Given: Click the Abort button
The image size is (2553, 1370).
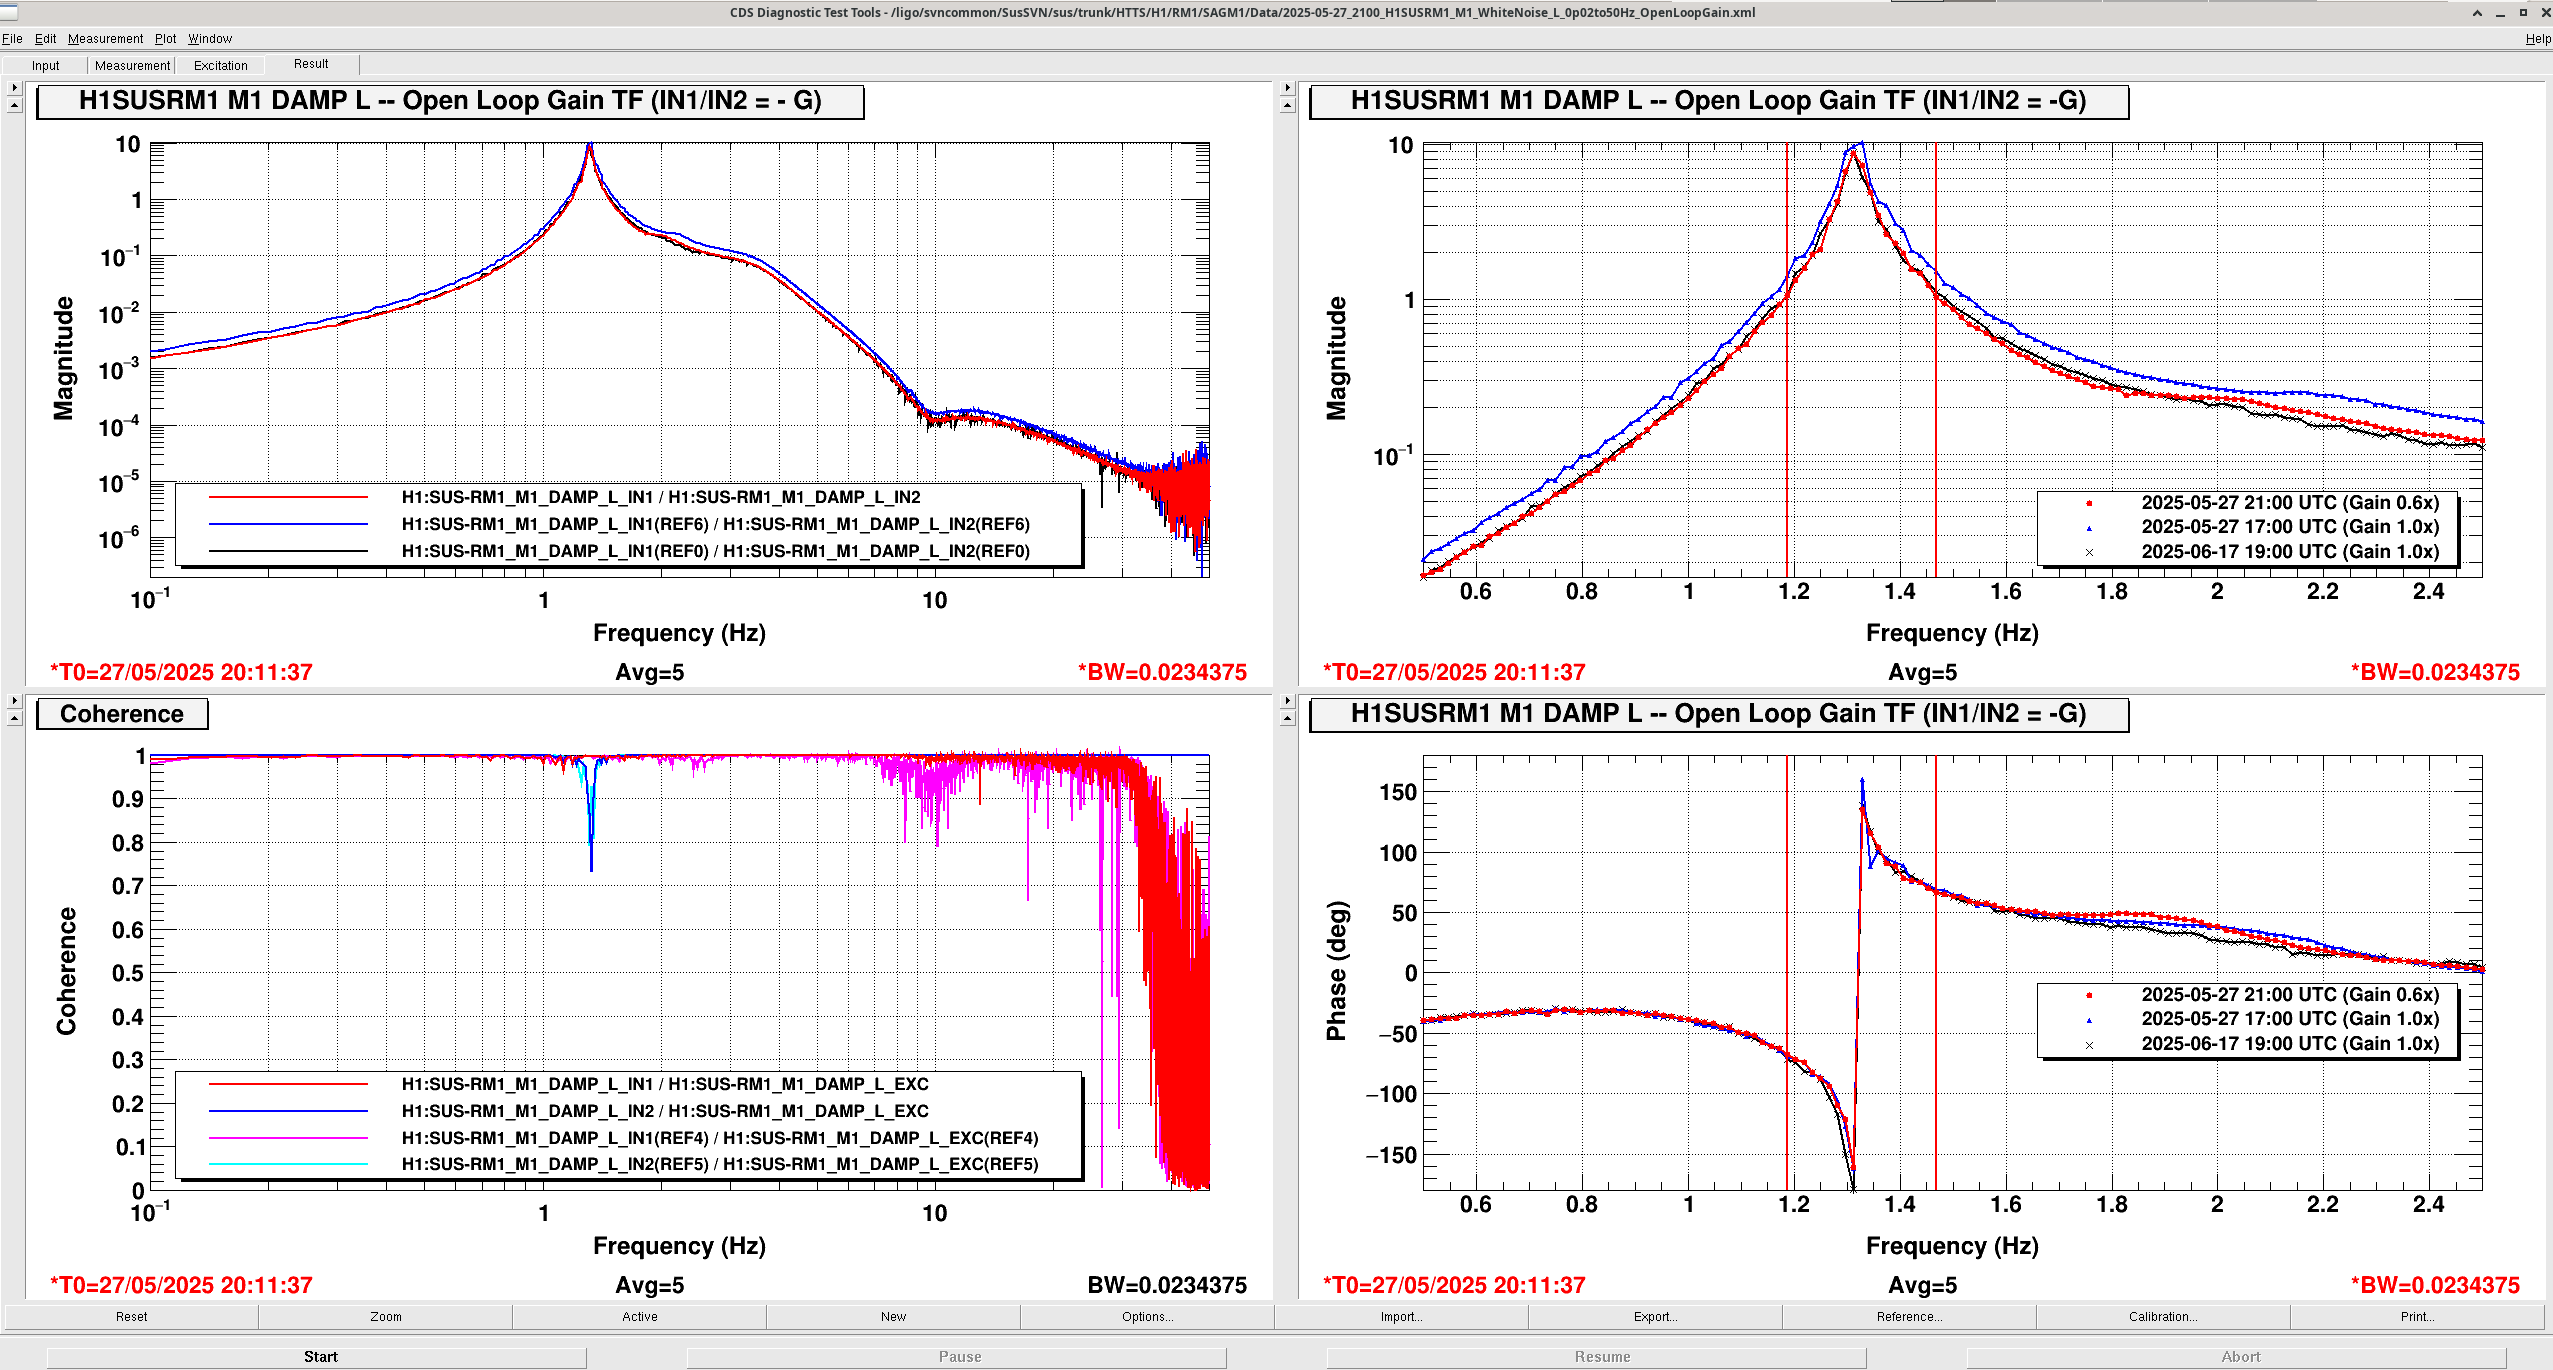Looking at the screenshot, I should [2236, 1357].
